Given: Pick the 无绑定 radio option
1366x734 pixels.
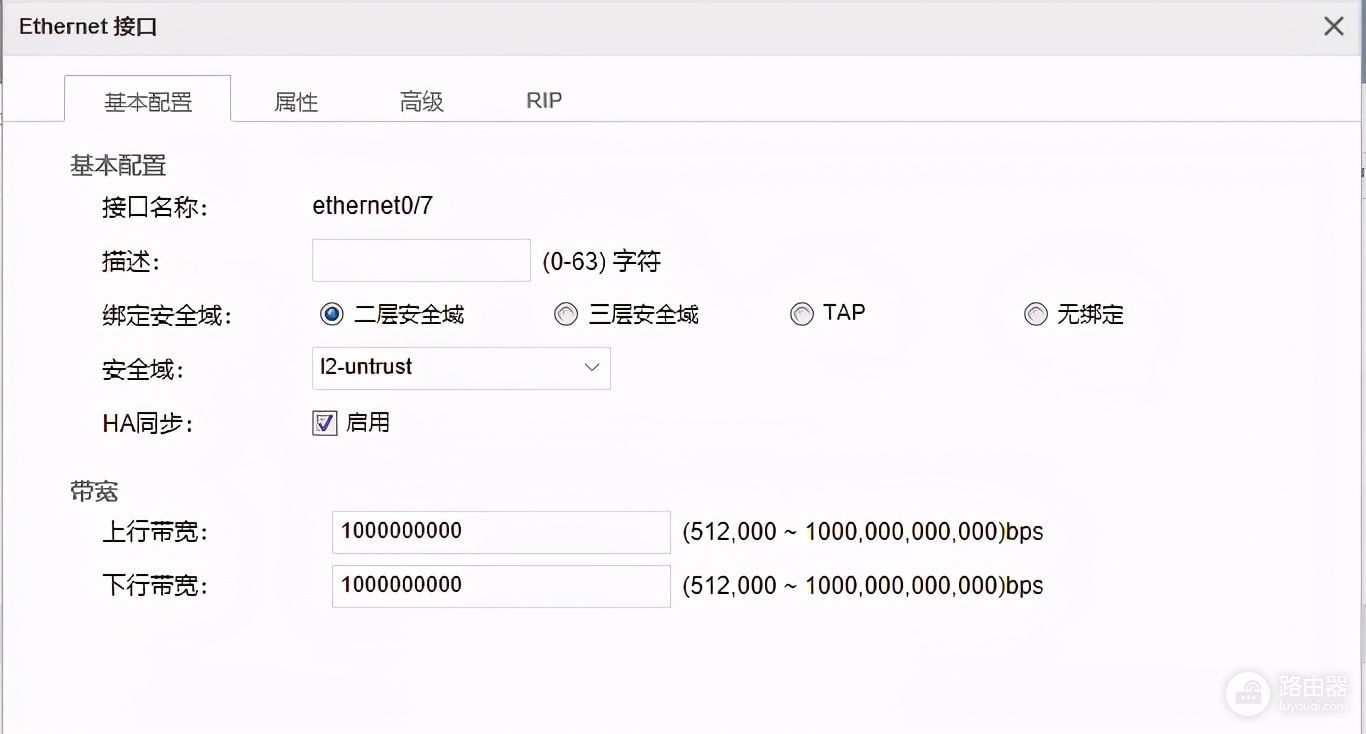Looking at the screenshot, I should (1036, 315).
